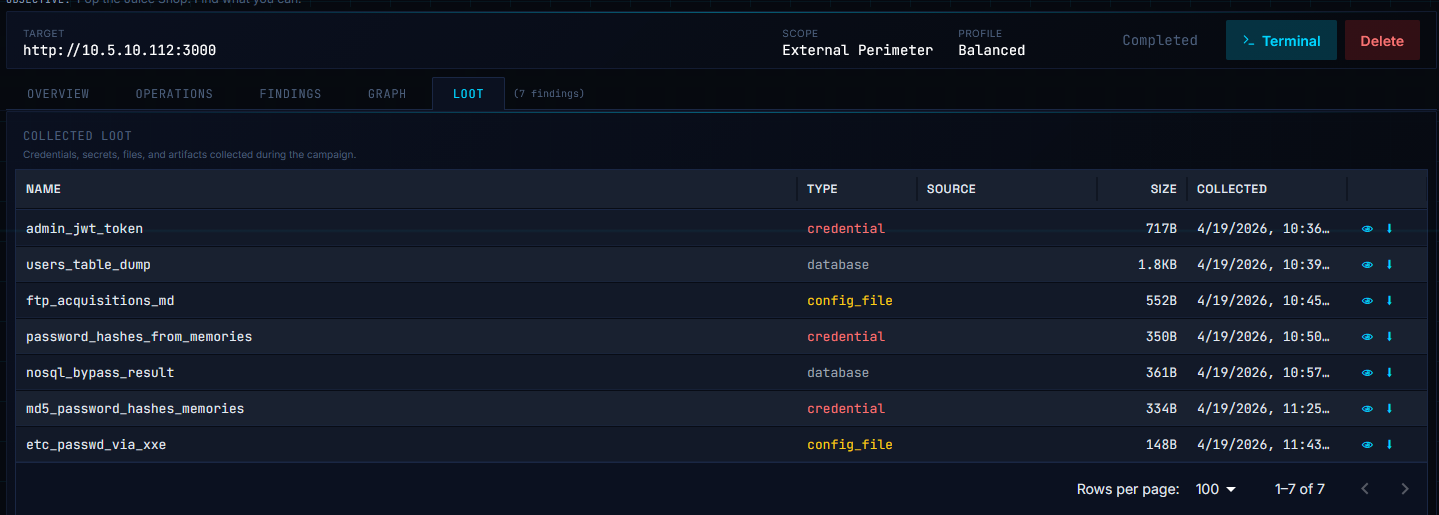This screenshot has width=1439, height=515.
Task: Go to the previous page of loot
Action: click(x=1365, y=489)
